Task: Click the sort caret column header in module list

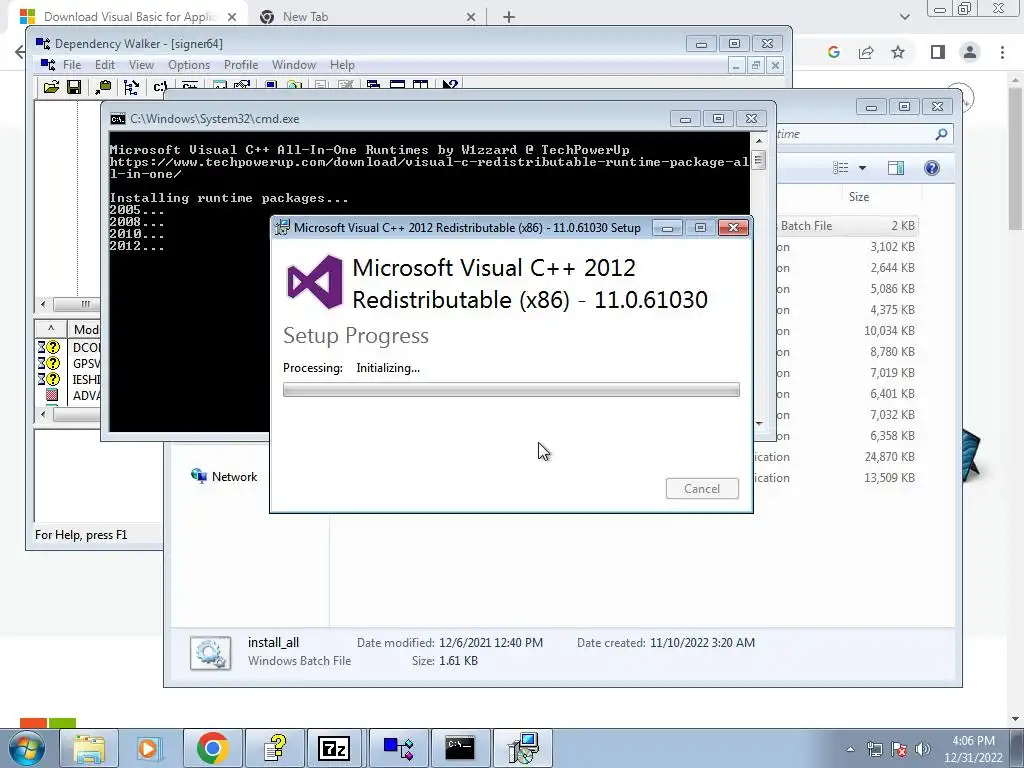Action: [51, 329]
